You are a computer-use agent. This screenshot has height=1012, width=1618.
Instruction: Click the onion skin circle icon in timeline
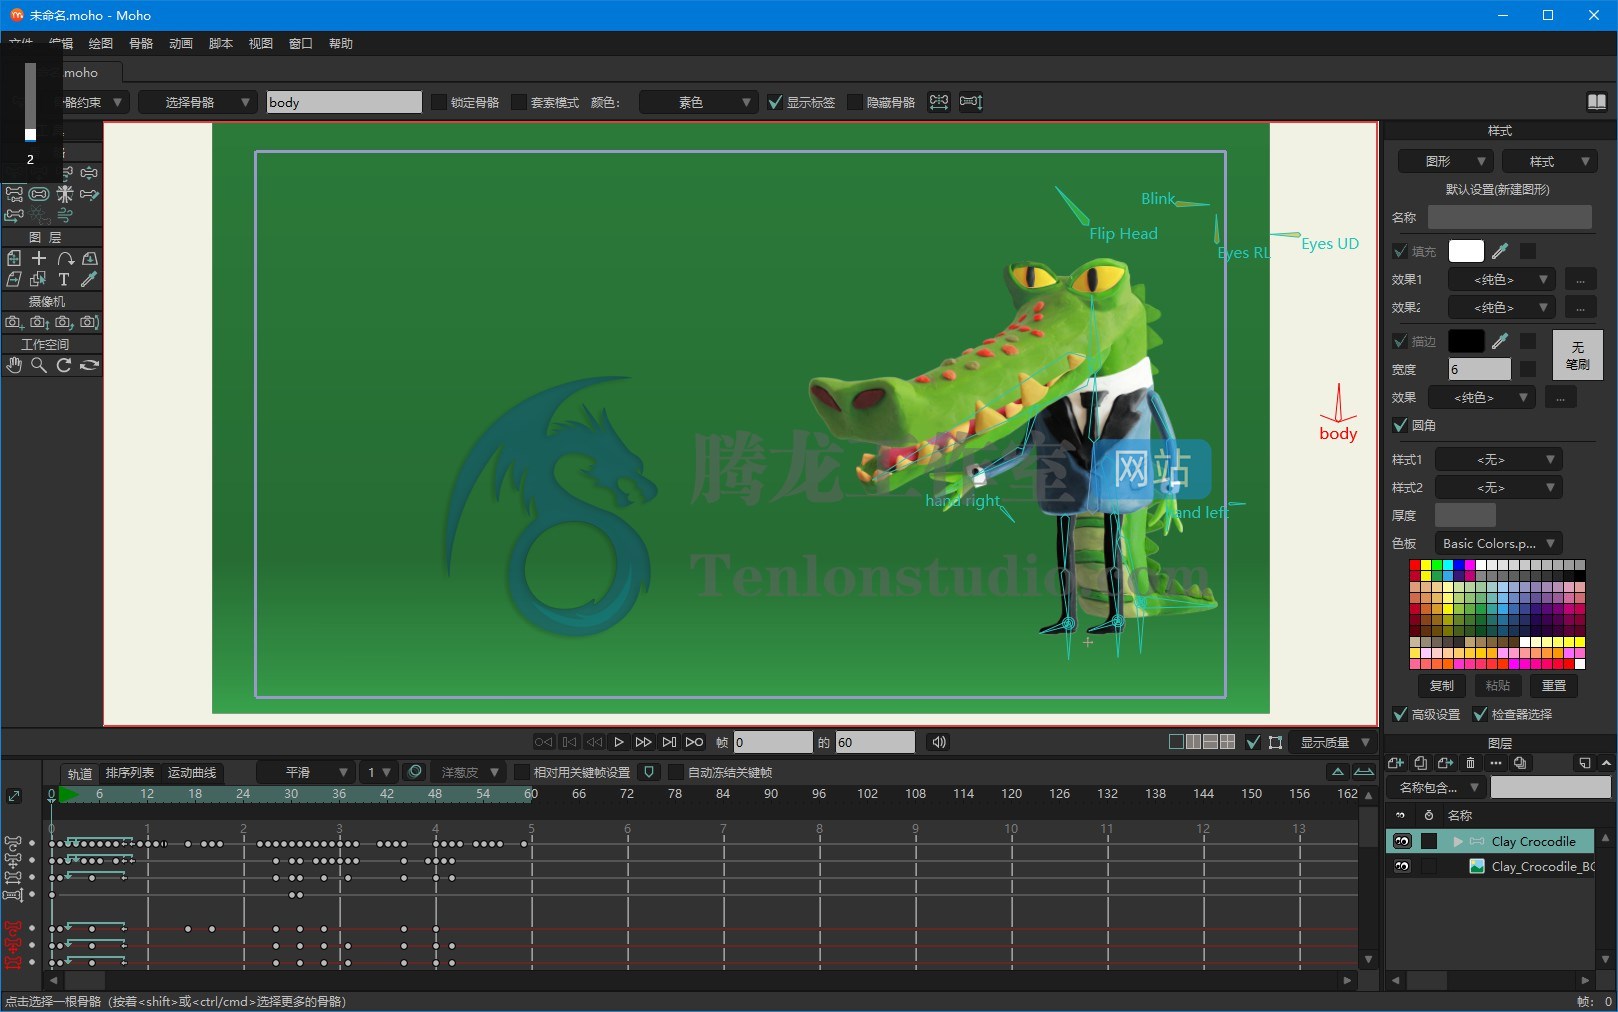pyautogui.click(x=415, y=772)
